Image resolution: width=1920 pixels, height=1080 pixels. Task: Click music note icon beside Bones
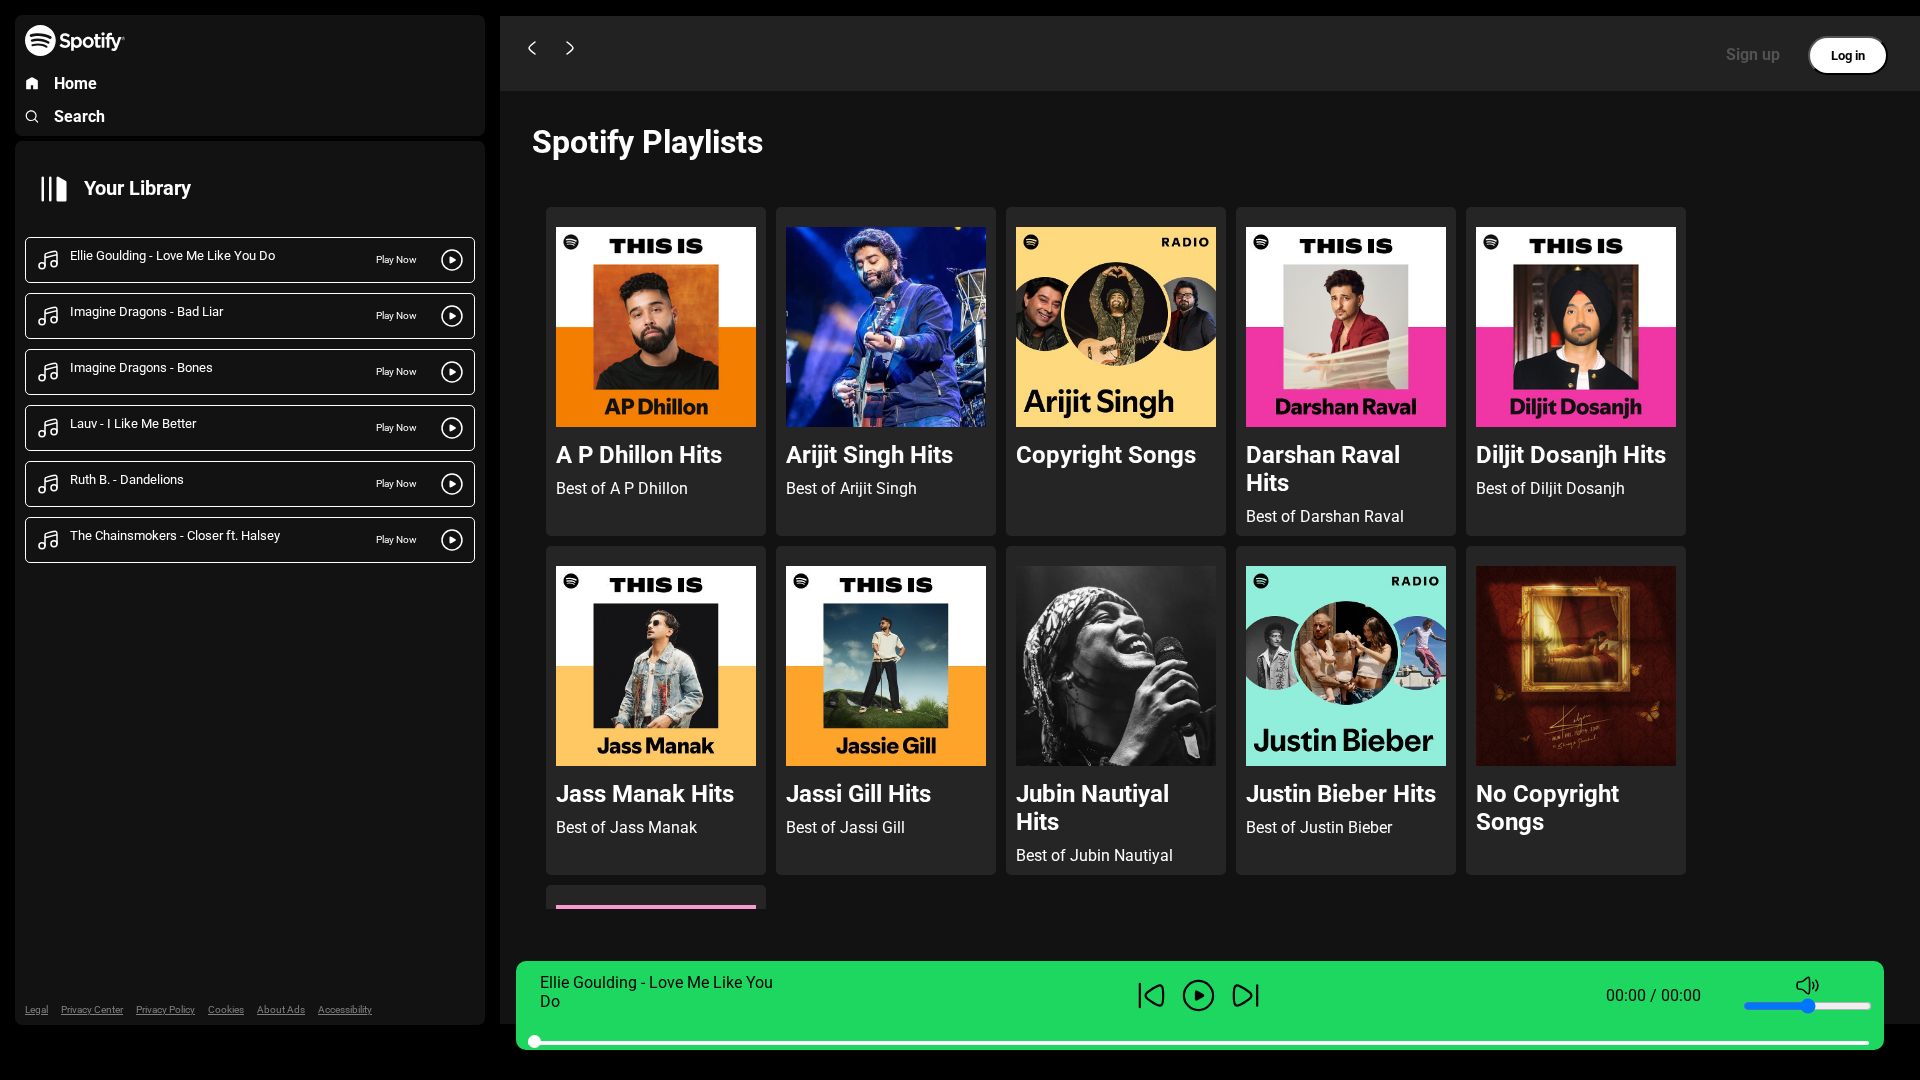[48, 372]
